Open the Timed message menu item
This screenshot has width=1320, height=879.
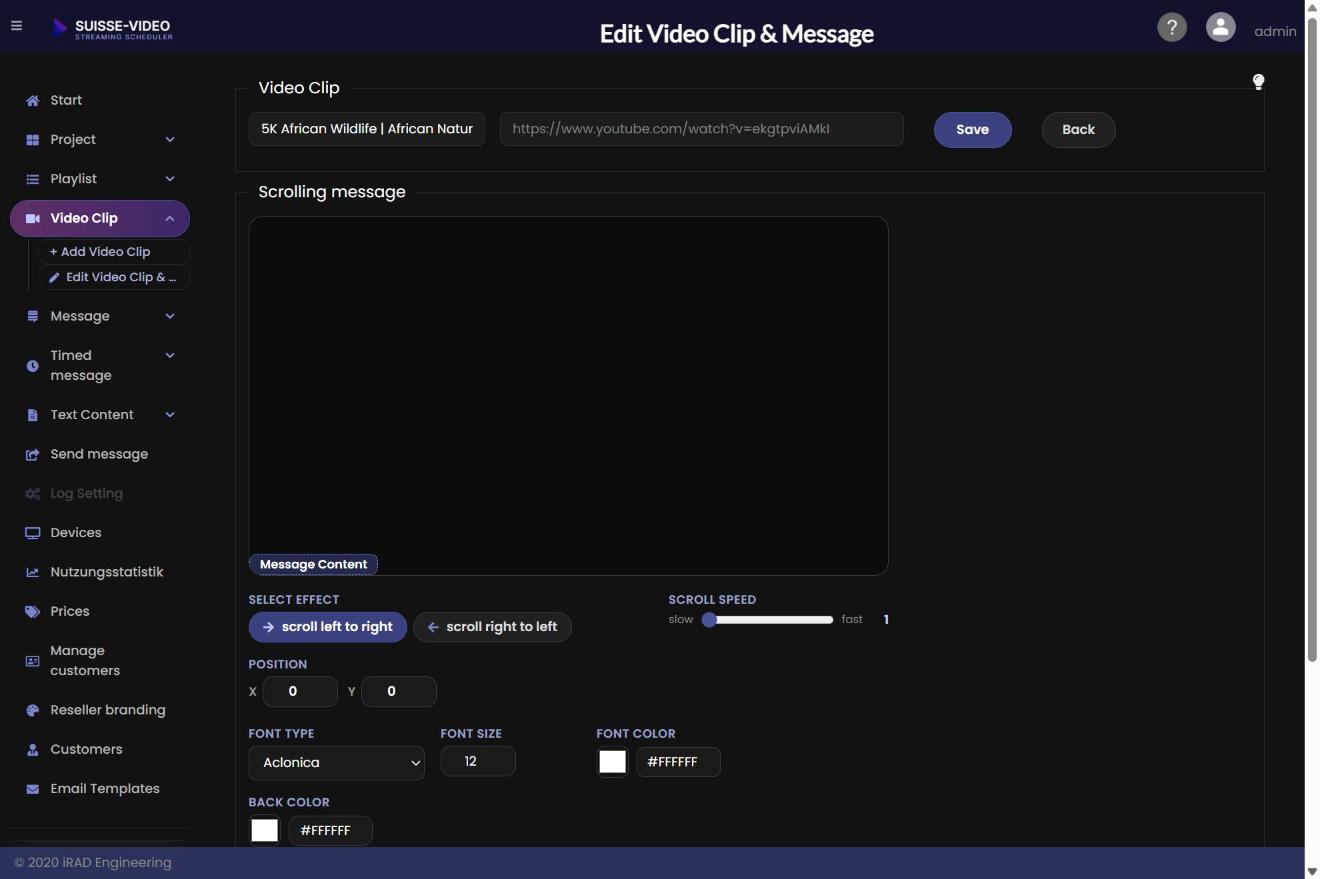click(100, 366)
